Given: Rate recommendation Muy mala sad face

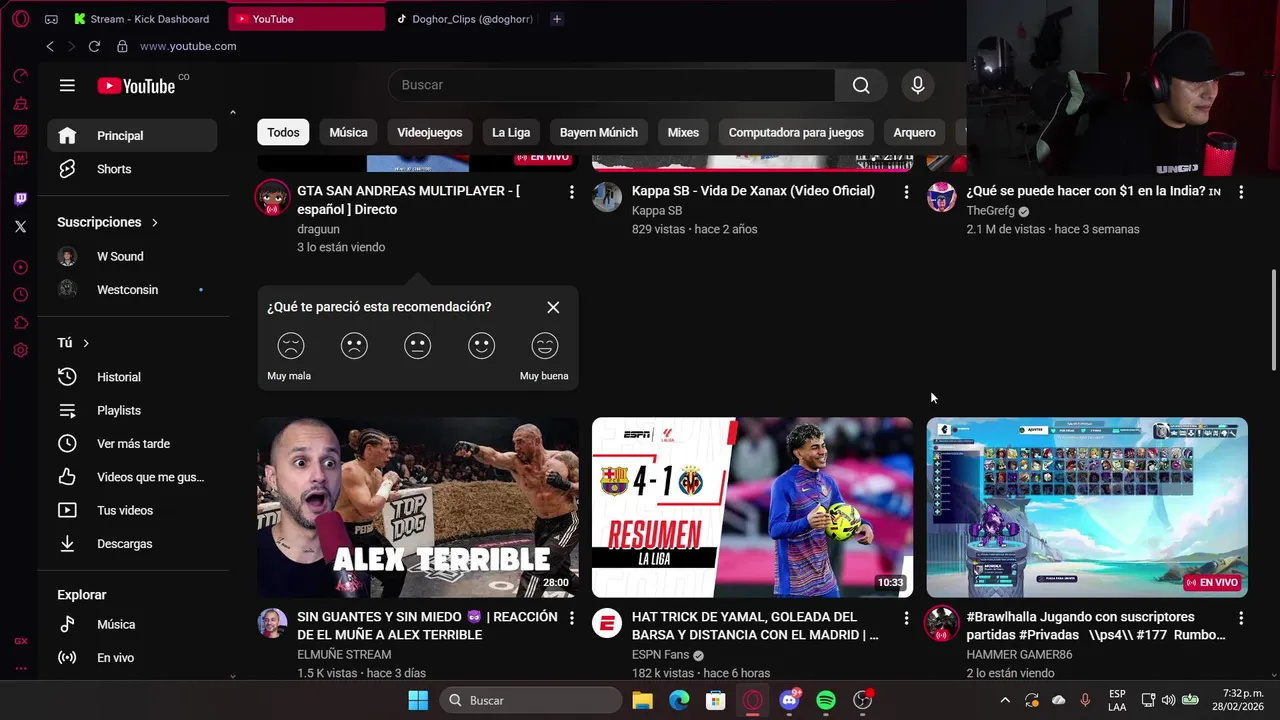Looking at the screenshot, I should (x=290, y=346).
